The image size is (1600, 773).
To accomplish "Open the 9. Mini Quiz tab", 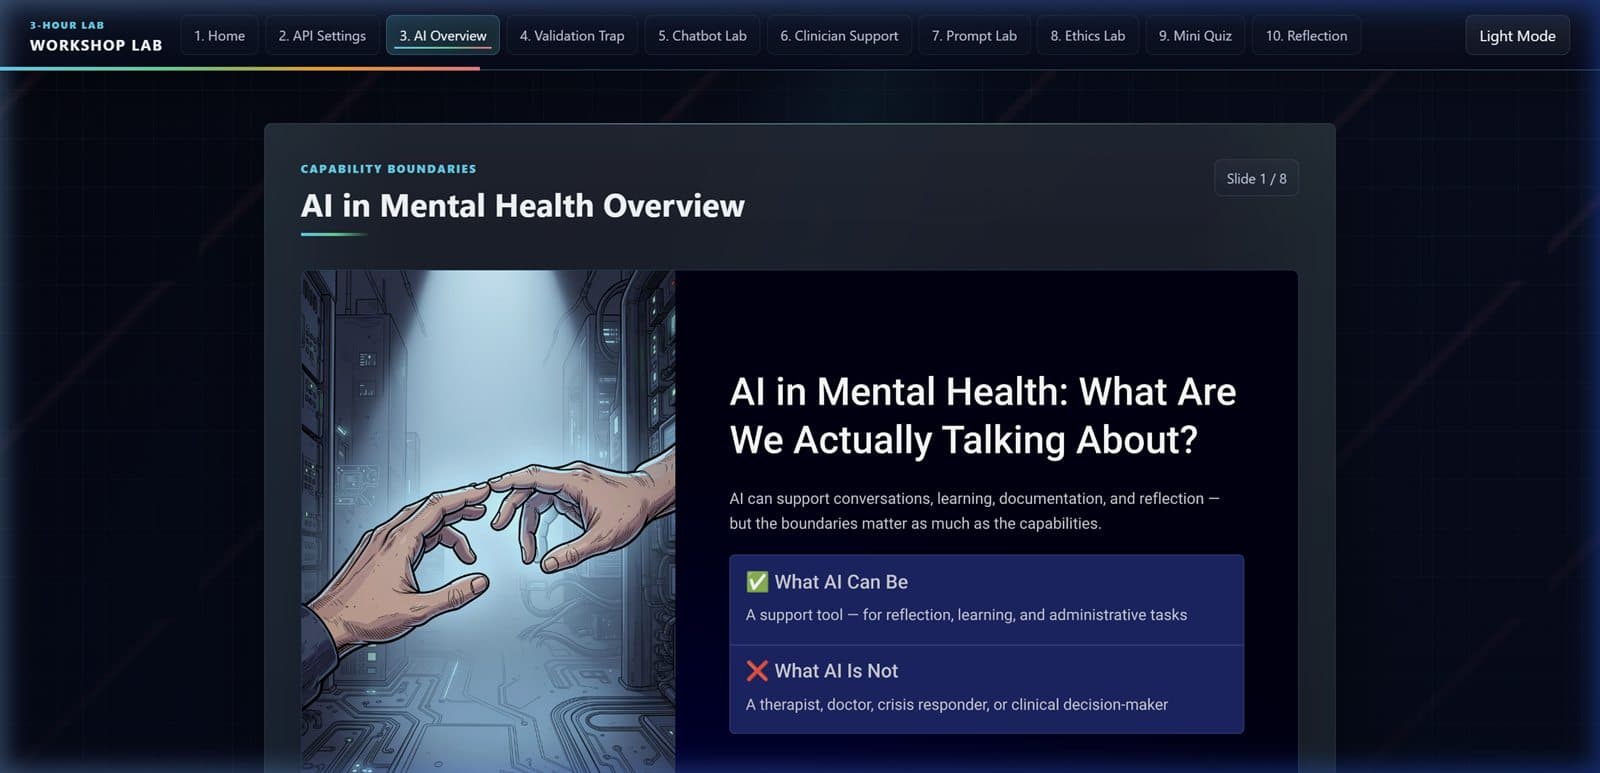I will [1195, 36].
